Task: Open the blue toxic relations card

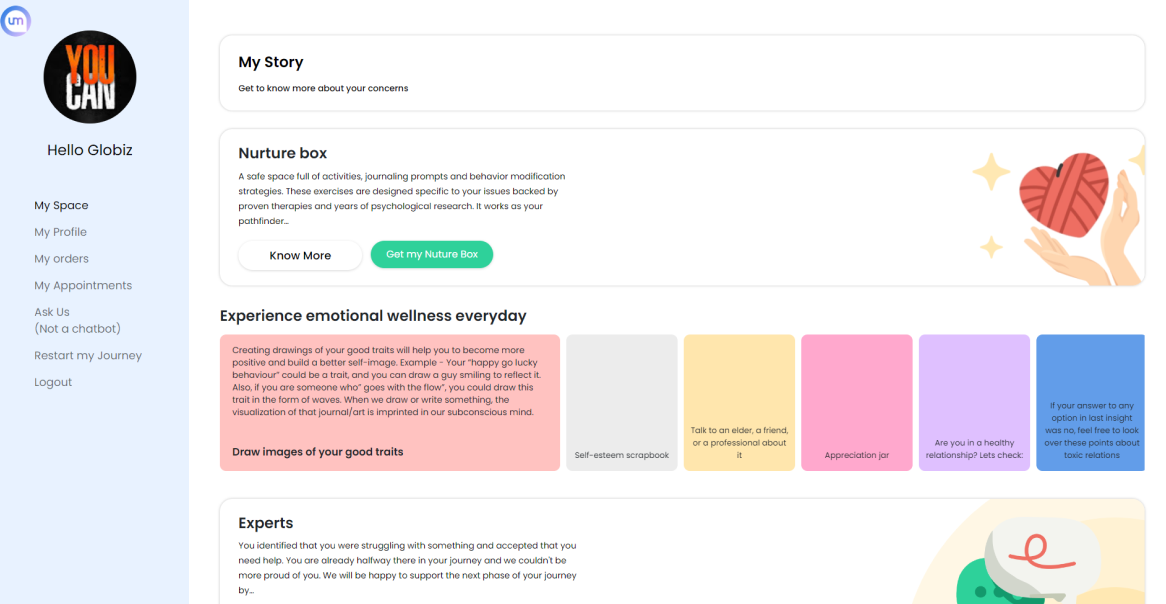Action: pos(1090,402)
